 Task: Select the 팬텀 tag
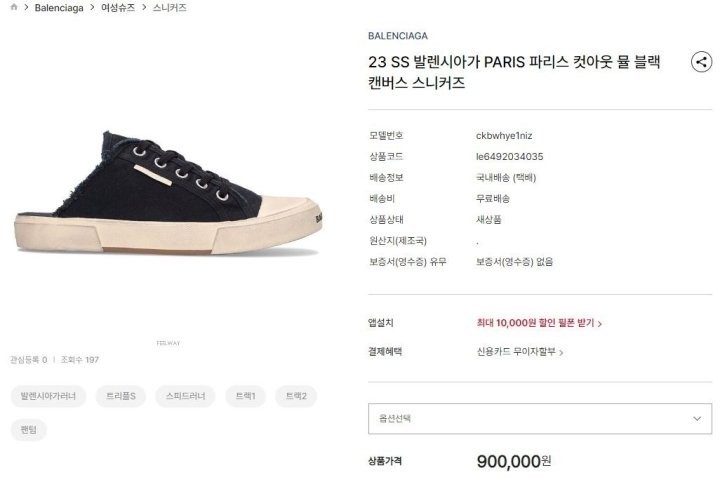coord(28,430)
